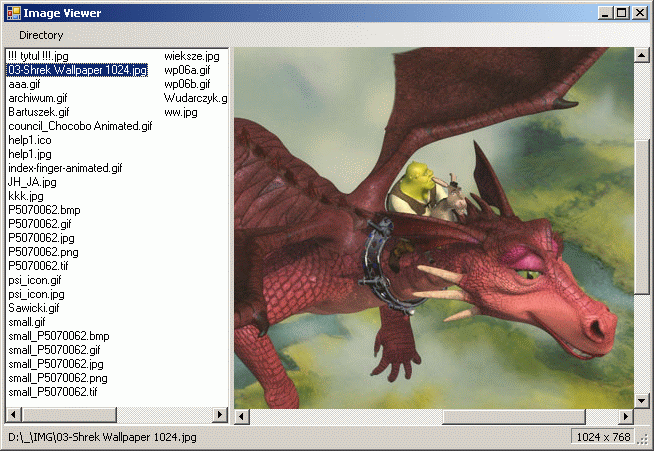654x451 pixels.
Task: Click image pane horizontal scrollbar thumb
Action: tap(514, 416)
